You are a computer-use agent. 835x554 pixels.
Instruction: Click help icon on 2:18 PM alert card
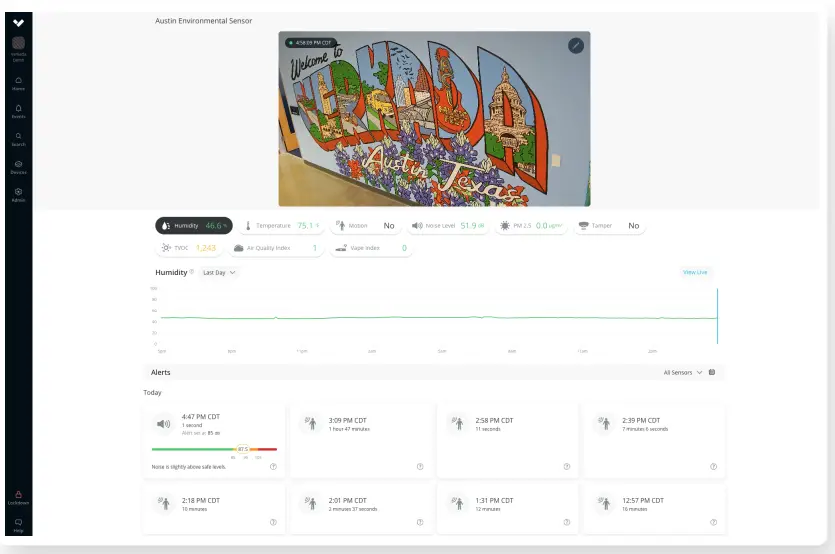[273, 522]
